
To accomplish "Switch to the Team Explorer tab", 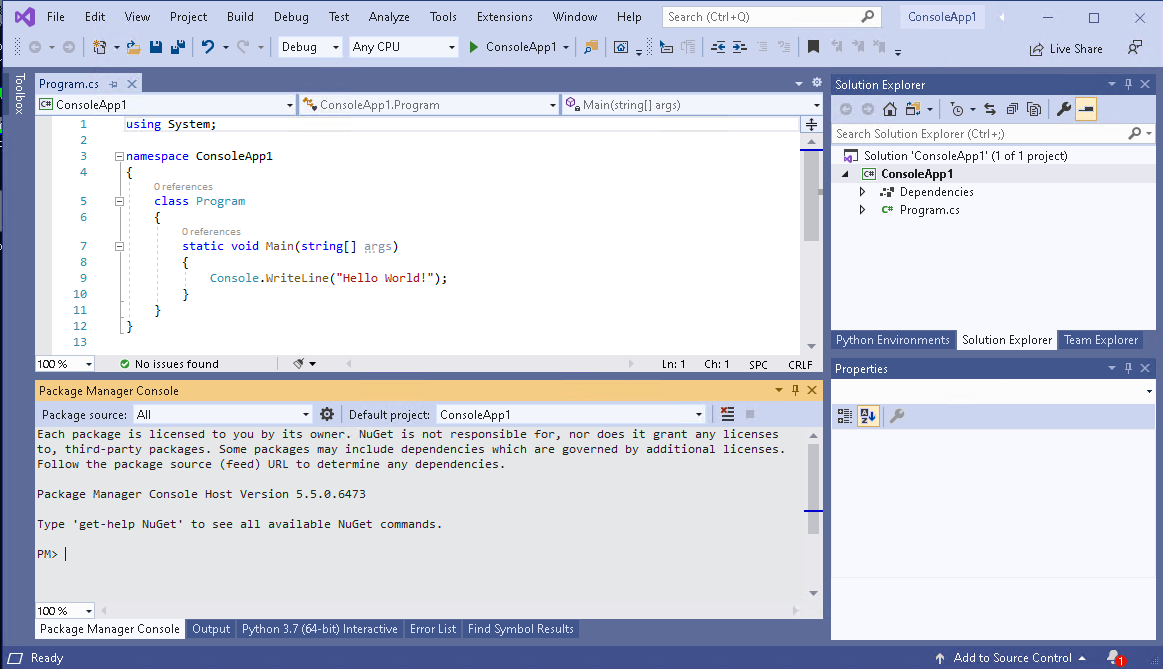I will click(x=1101, y=340).
